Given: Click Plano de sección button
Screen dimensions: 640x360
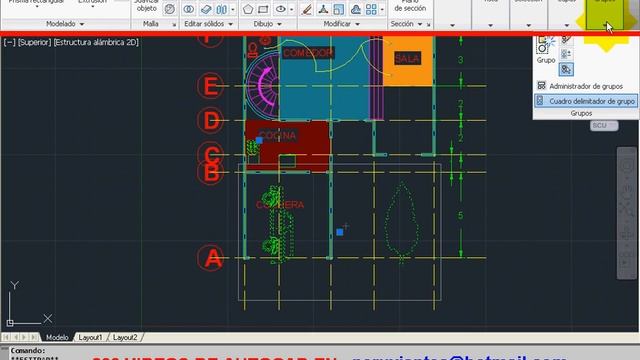Looking at the screenshot, I should point(410,6).
